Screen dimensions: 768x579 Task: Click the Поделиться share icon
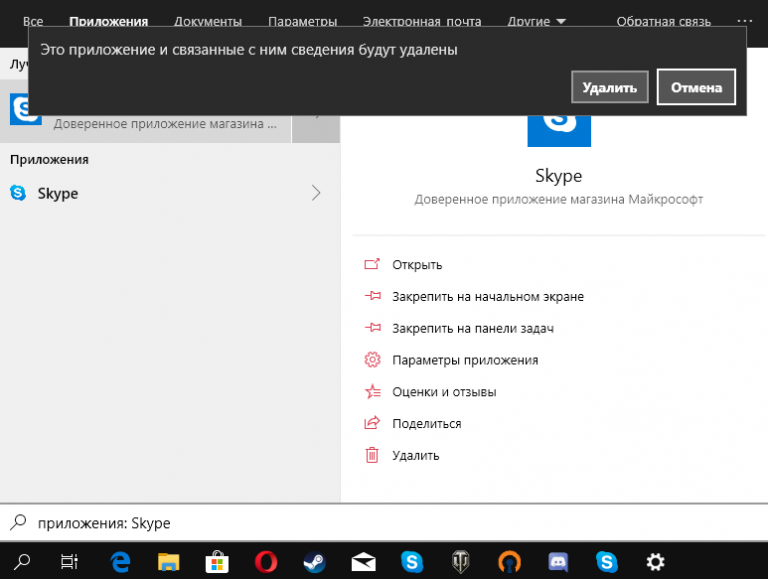(x=373, y=423)
